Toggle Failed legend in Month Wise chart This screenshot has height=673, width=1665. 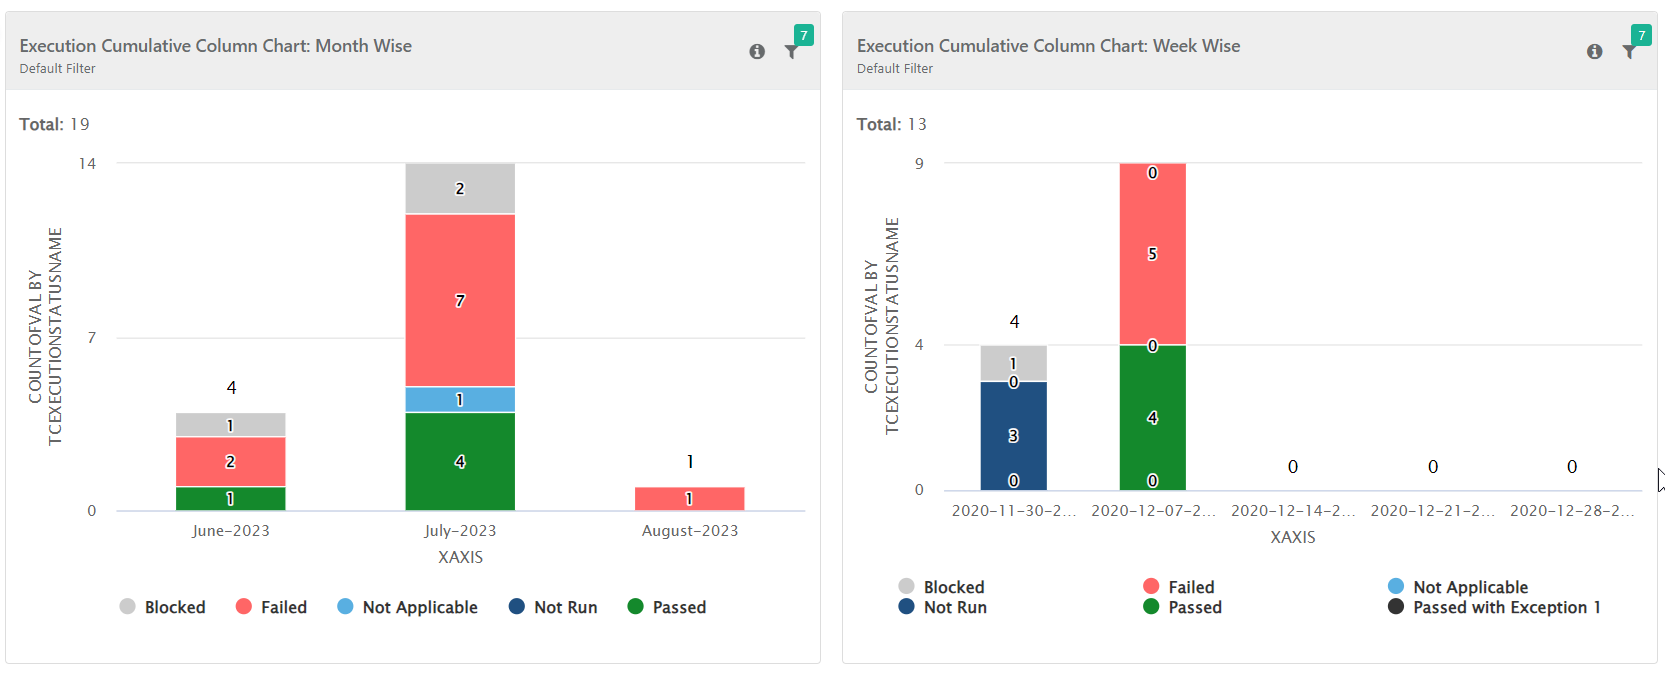272,607
